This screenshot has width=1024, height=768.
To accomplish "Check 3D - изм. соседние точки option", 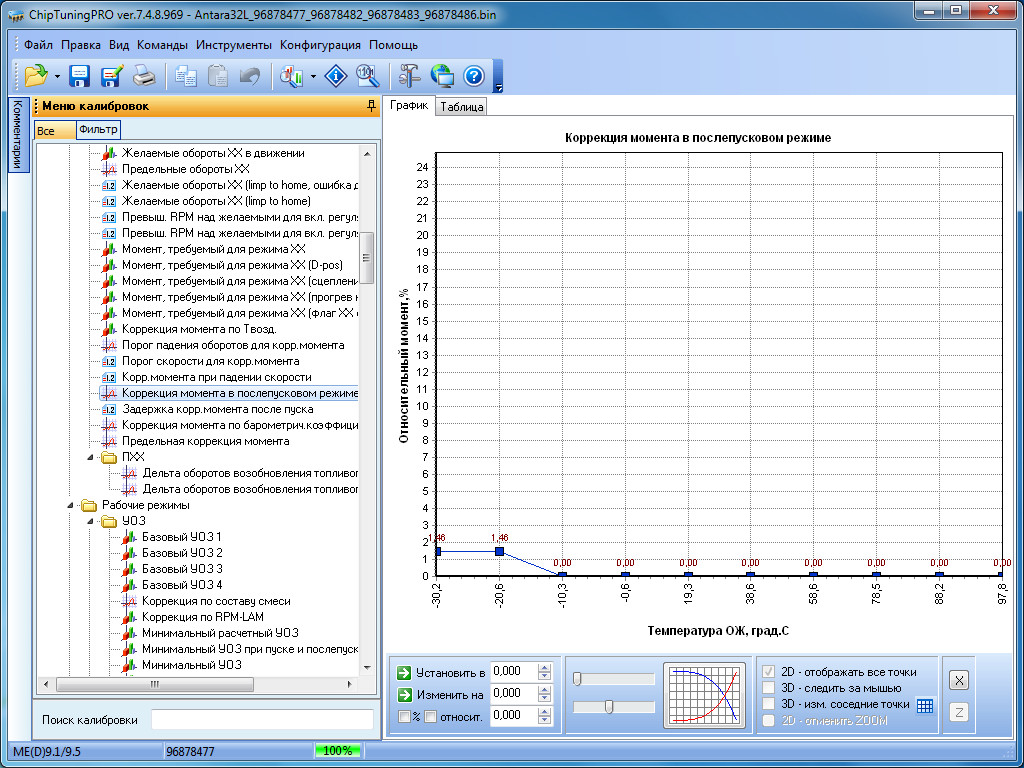I will 768,704.
